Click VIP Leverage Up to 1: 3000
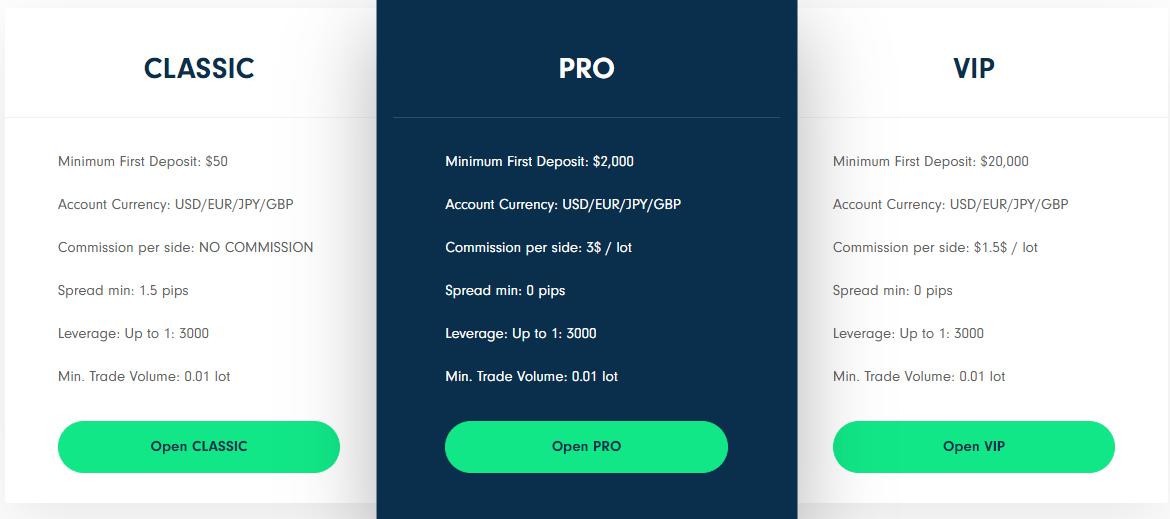 coord(908,333)
